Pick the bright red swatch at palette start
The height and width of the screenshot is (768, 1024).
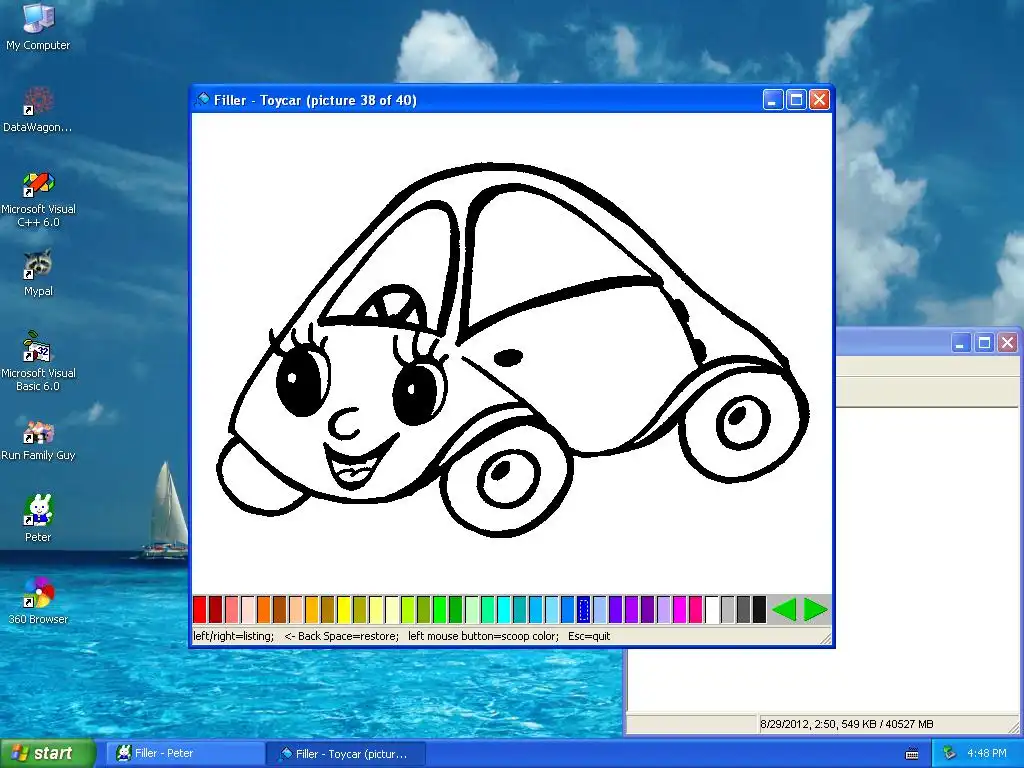[x=200, y=609]
